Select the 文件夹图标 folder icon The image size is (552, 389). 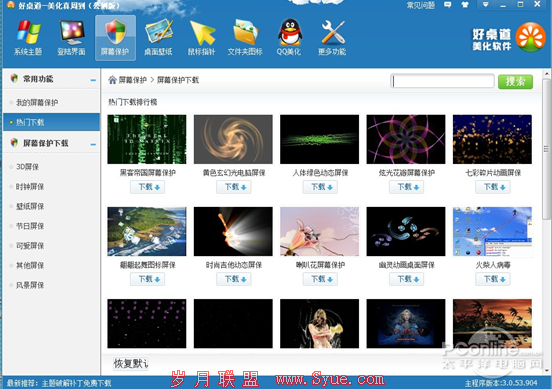point(245,32)
